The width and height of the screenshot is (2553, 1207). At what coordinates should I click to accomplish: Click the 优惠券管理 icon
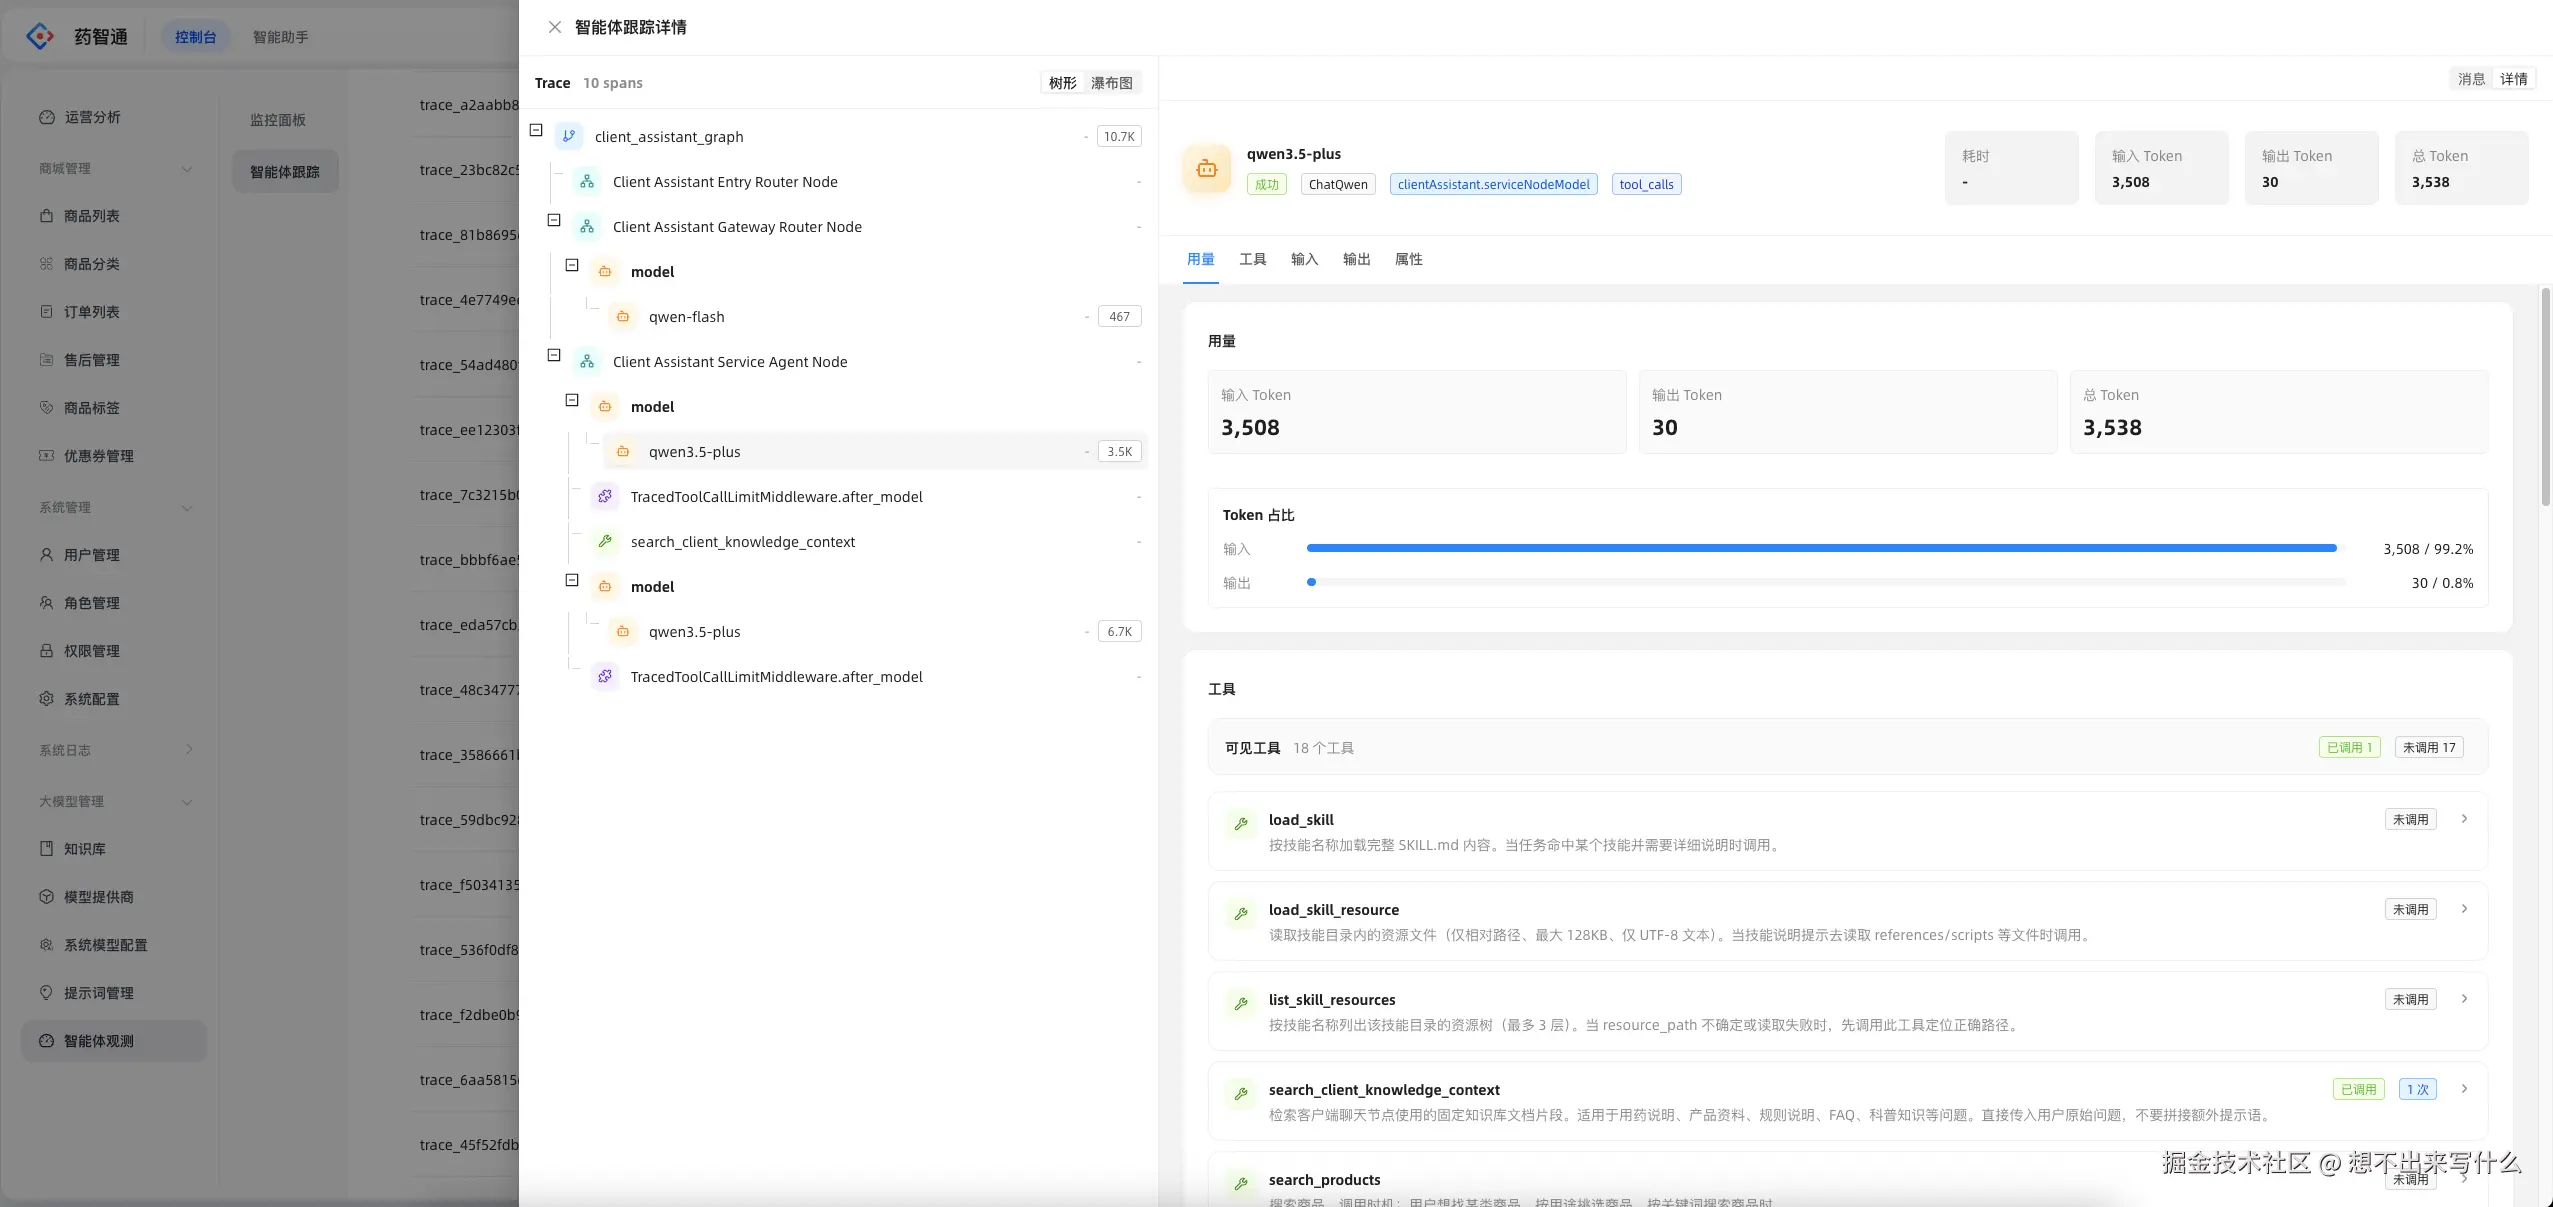[46, 456]
